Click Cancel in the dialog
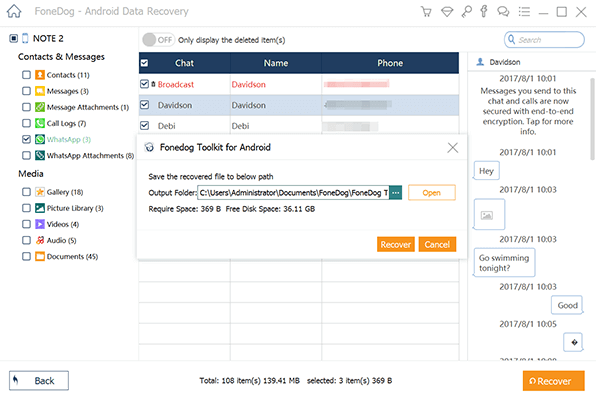This screenshot has height=398, width=596. 437,244
